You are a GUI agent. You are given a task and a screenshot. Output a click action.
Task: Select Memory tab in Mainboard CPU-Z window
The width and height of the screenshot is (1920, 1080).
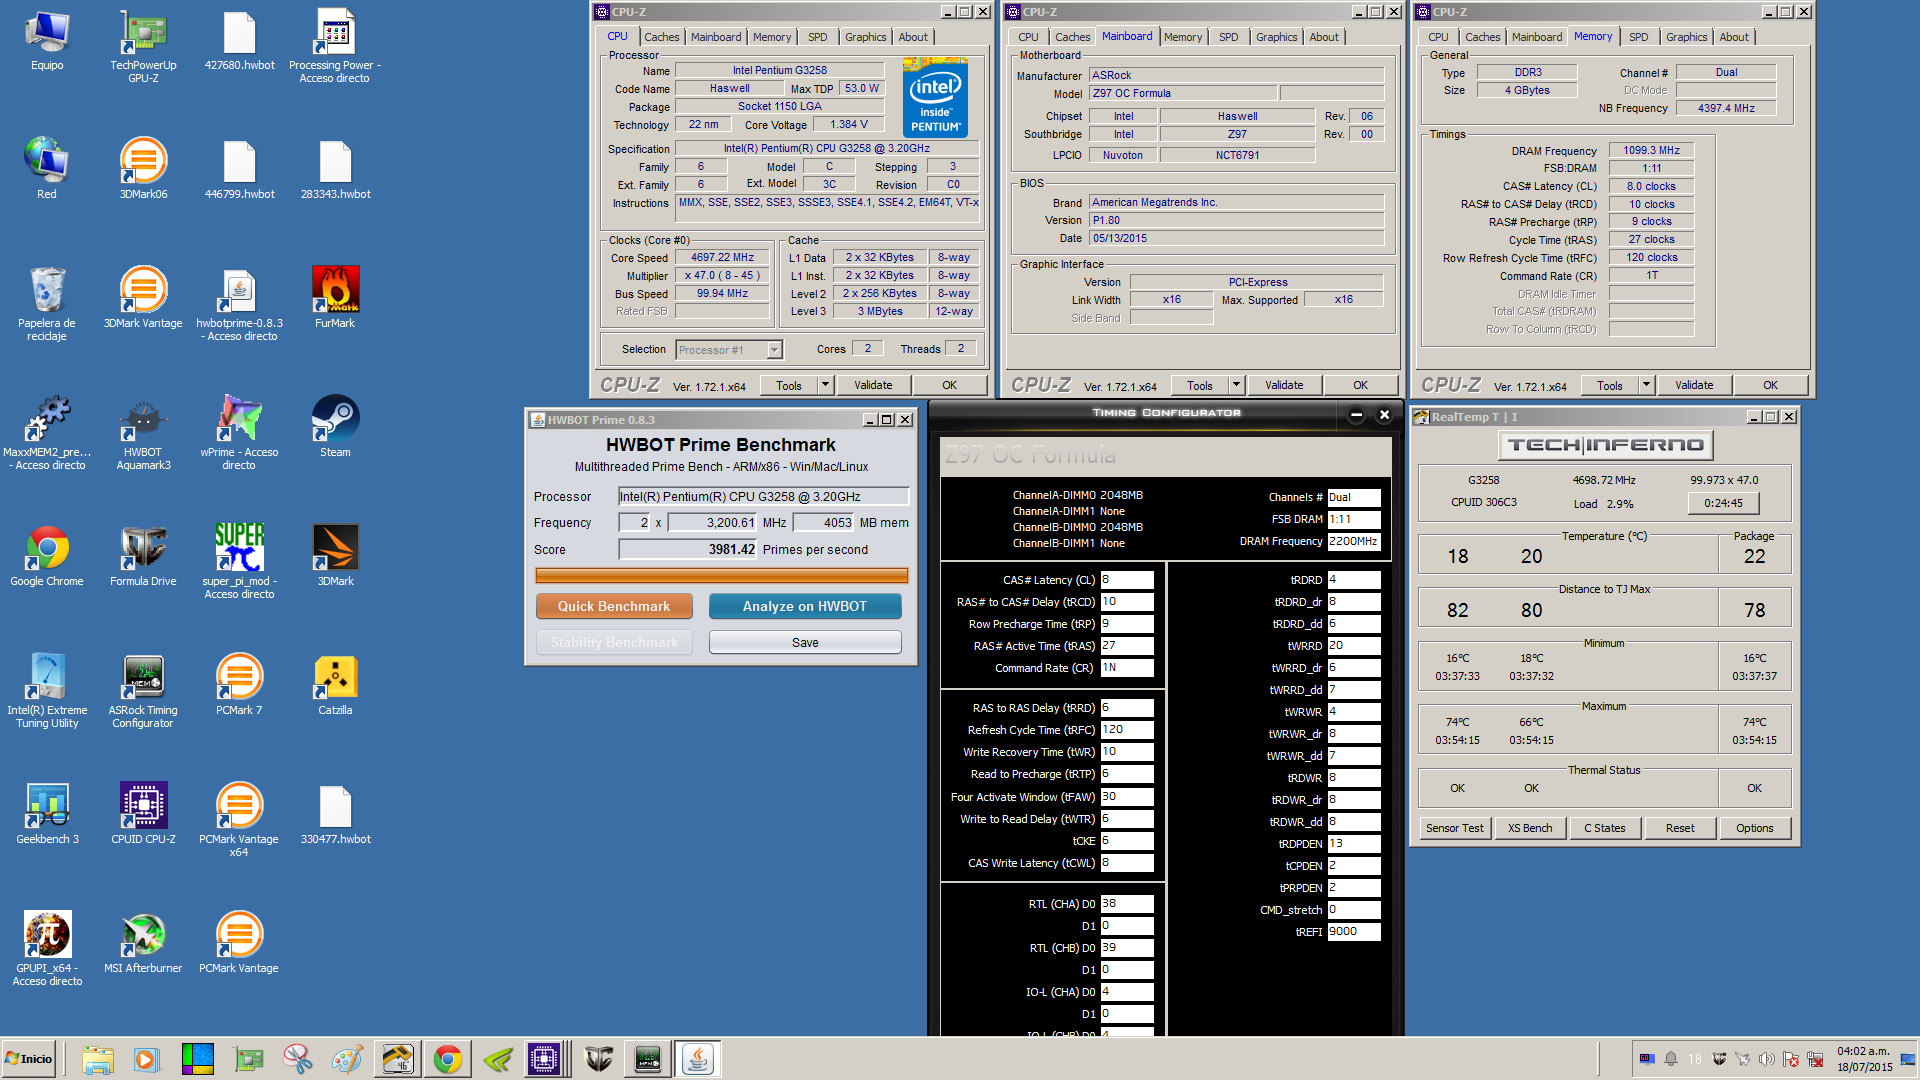[x=1183, y=37]
